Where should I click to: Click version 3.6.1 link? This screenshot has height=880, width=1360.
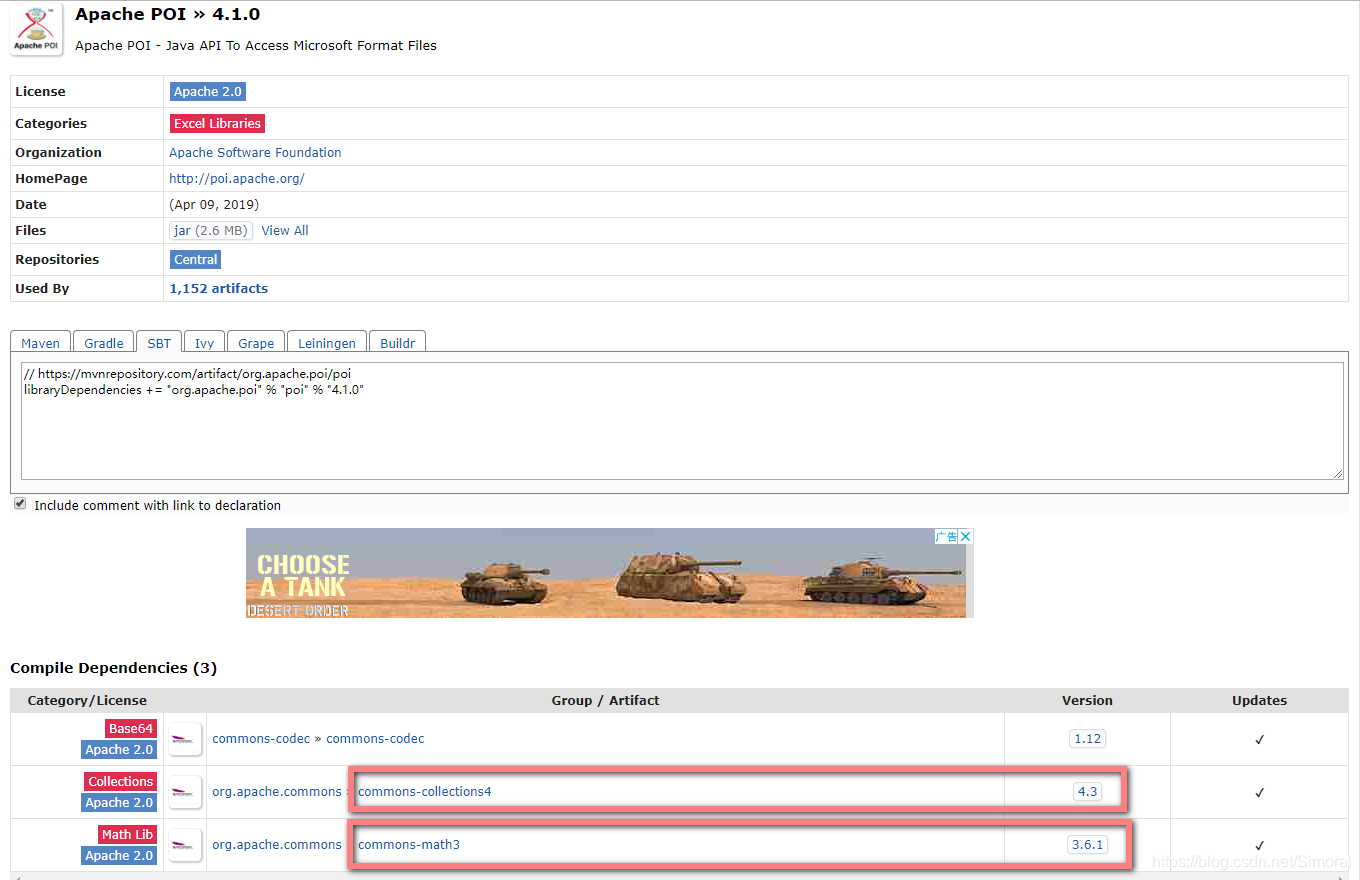coord(1087,845)
